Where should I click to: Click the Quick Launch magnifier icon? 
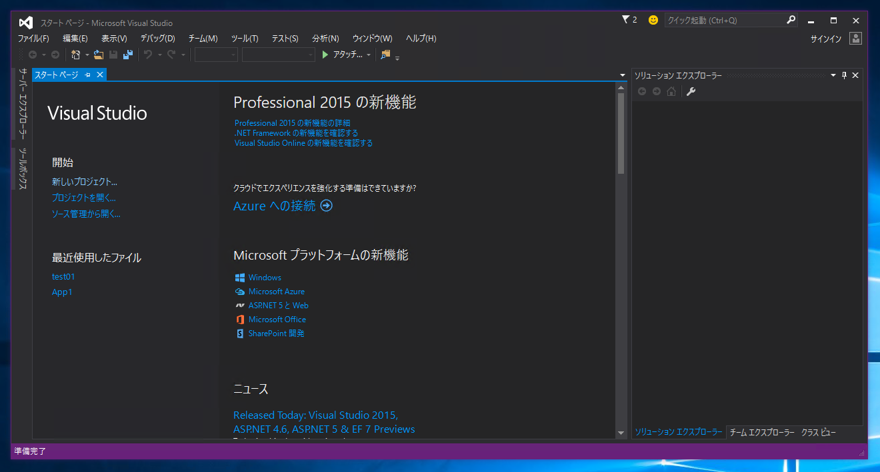tap(791, 20)
